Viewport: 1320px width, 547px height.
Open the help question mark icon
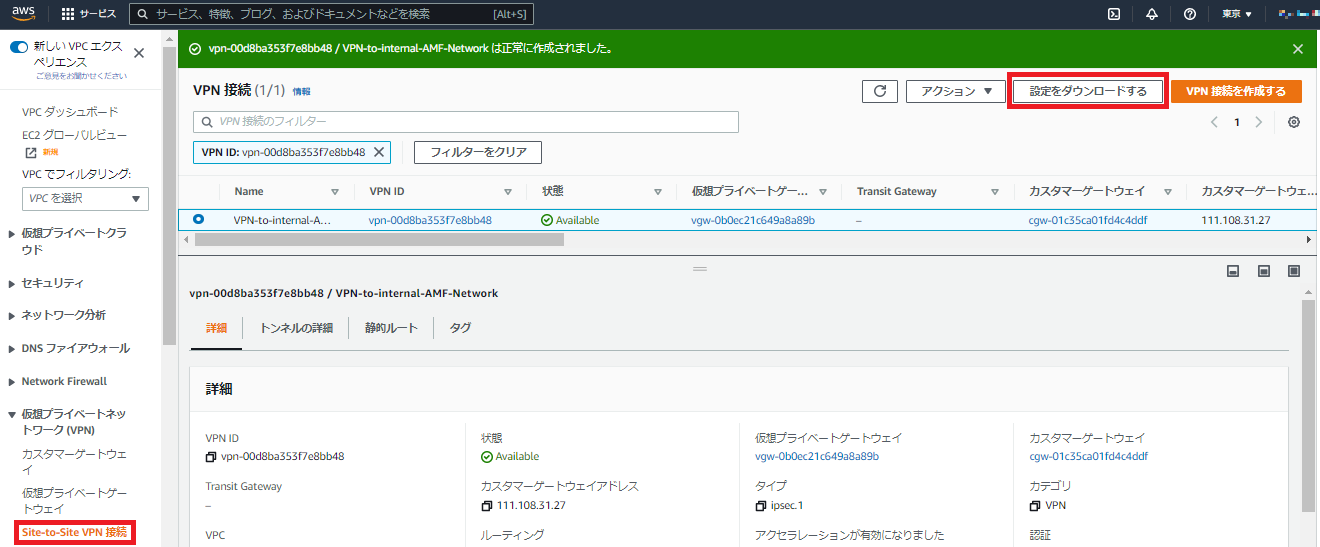1189,14
